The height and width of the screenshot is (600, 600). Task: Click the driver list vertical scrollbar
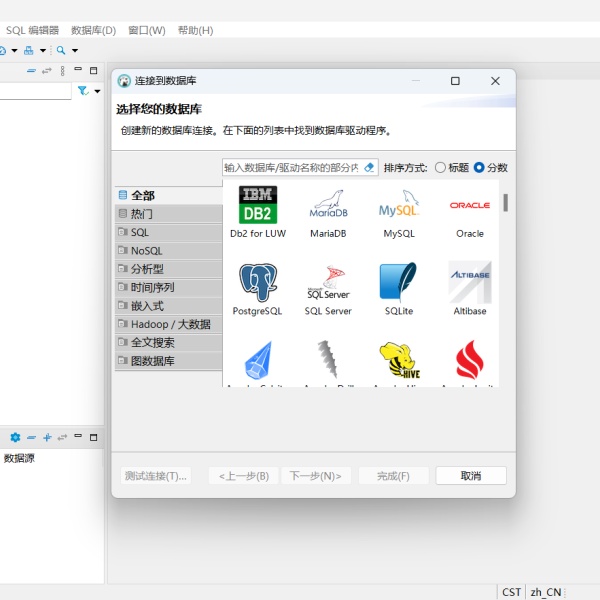505,202
